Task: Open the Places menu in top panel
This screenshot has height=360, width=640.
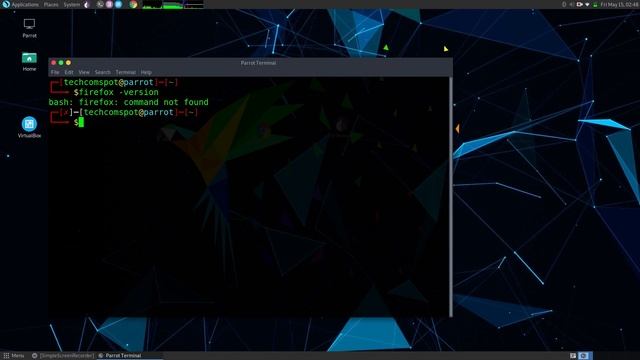Action: pyautogui.click(x=51, y=4)
